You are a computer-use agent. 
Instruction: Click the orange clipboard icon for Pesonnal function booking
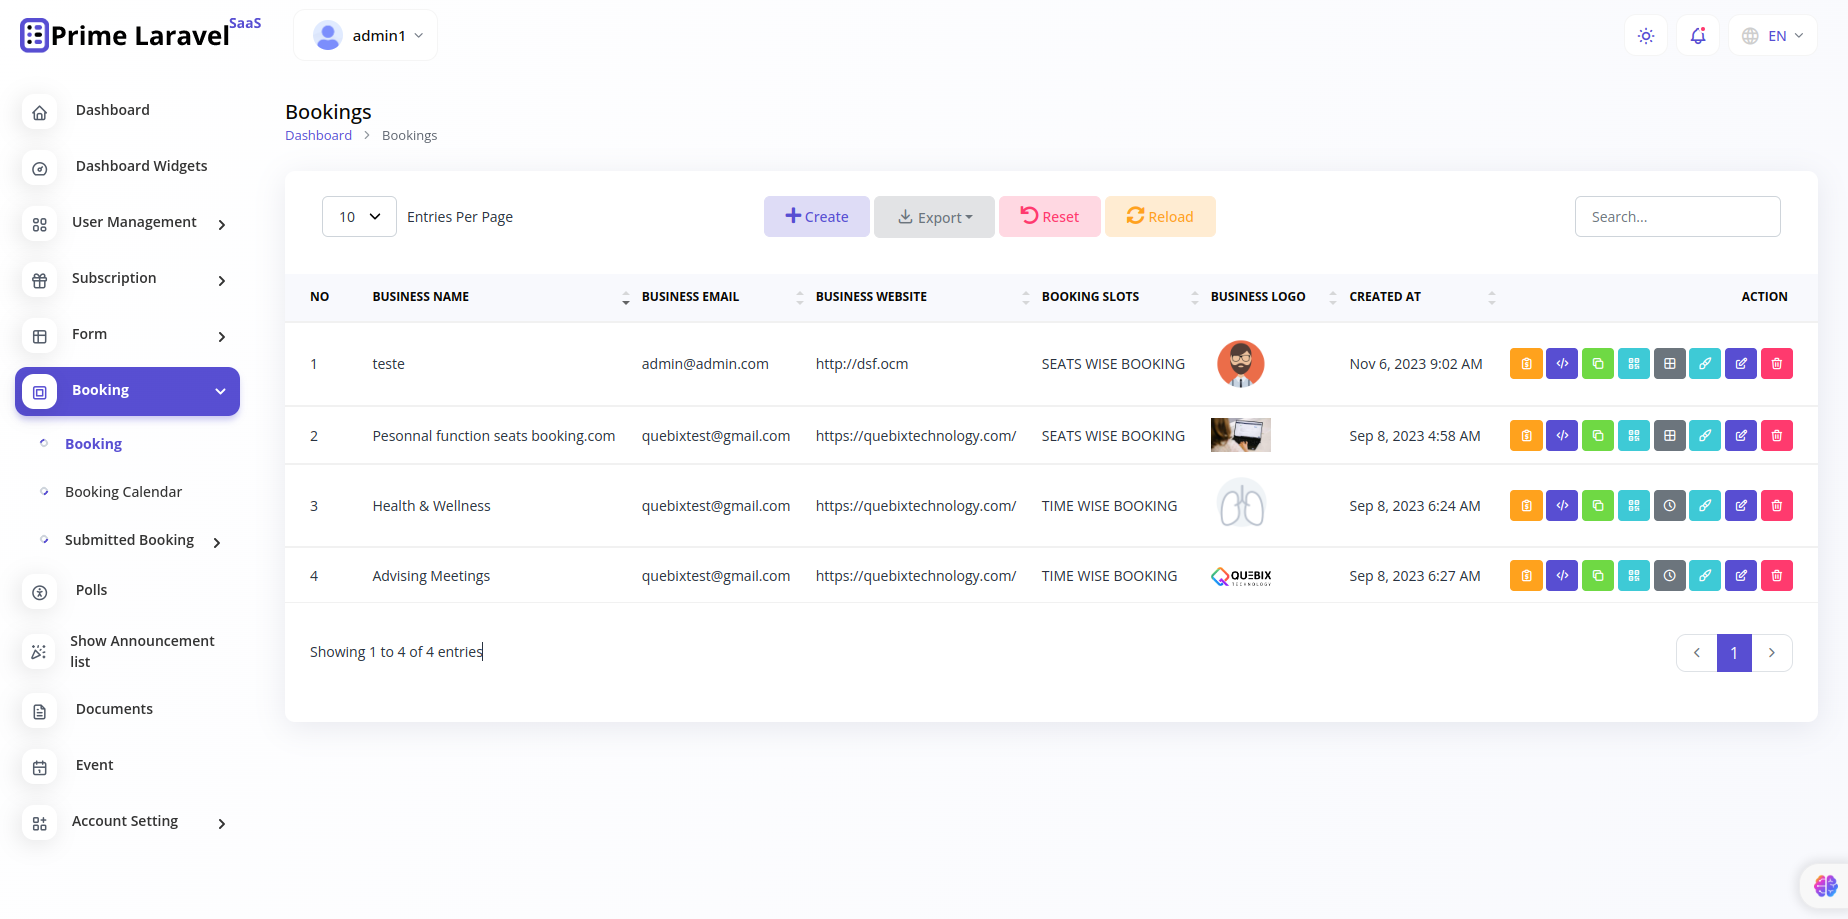click(x=1526, y=435)
